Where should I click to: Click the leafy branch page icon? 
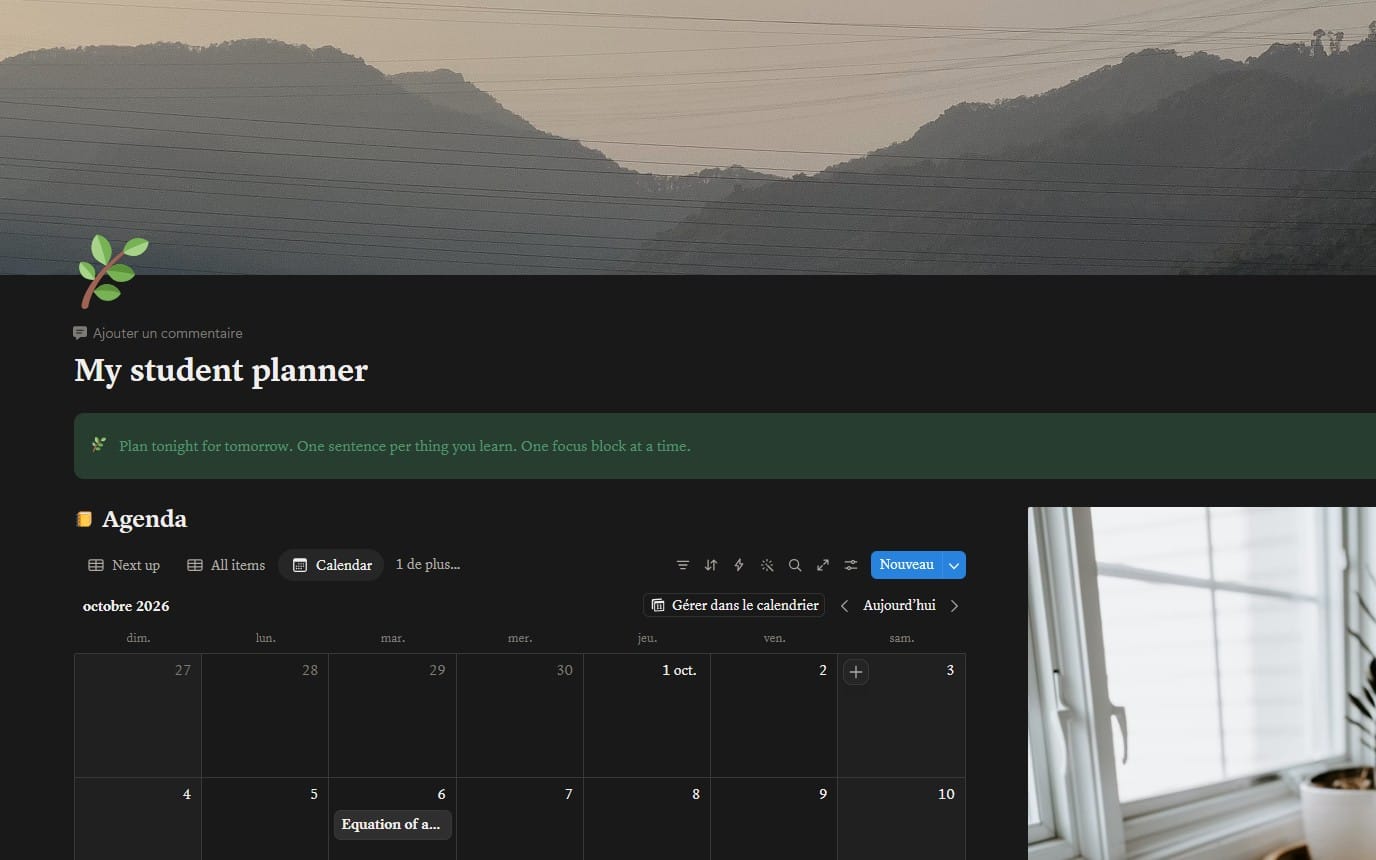(x=113, y=271)
